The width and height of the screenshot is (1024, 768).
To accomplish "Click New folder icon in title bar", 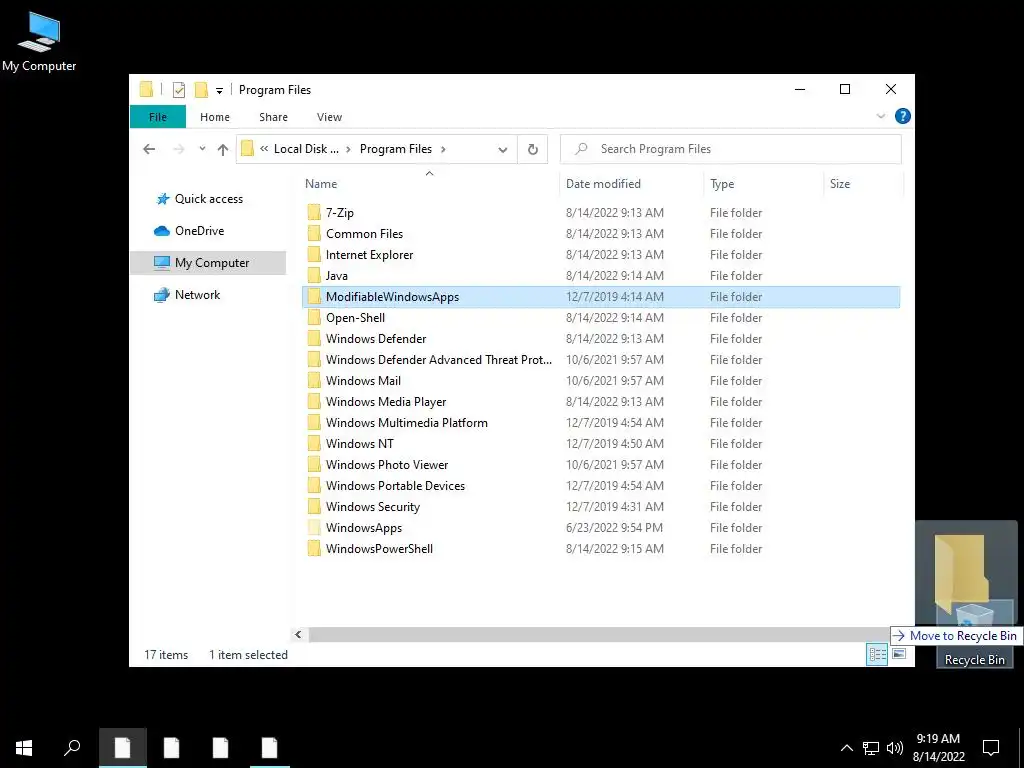I will click(x=202, y=89).
